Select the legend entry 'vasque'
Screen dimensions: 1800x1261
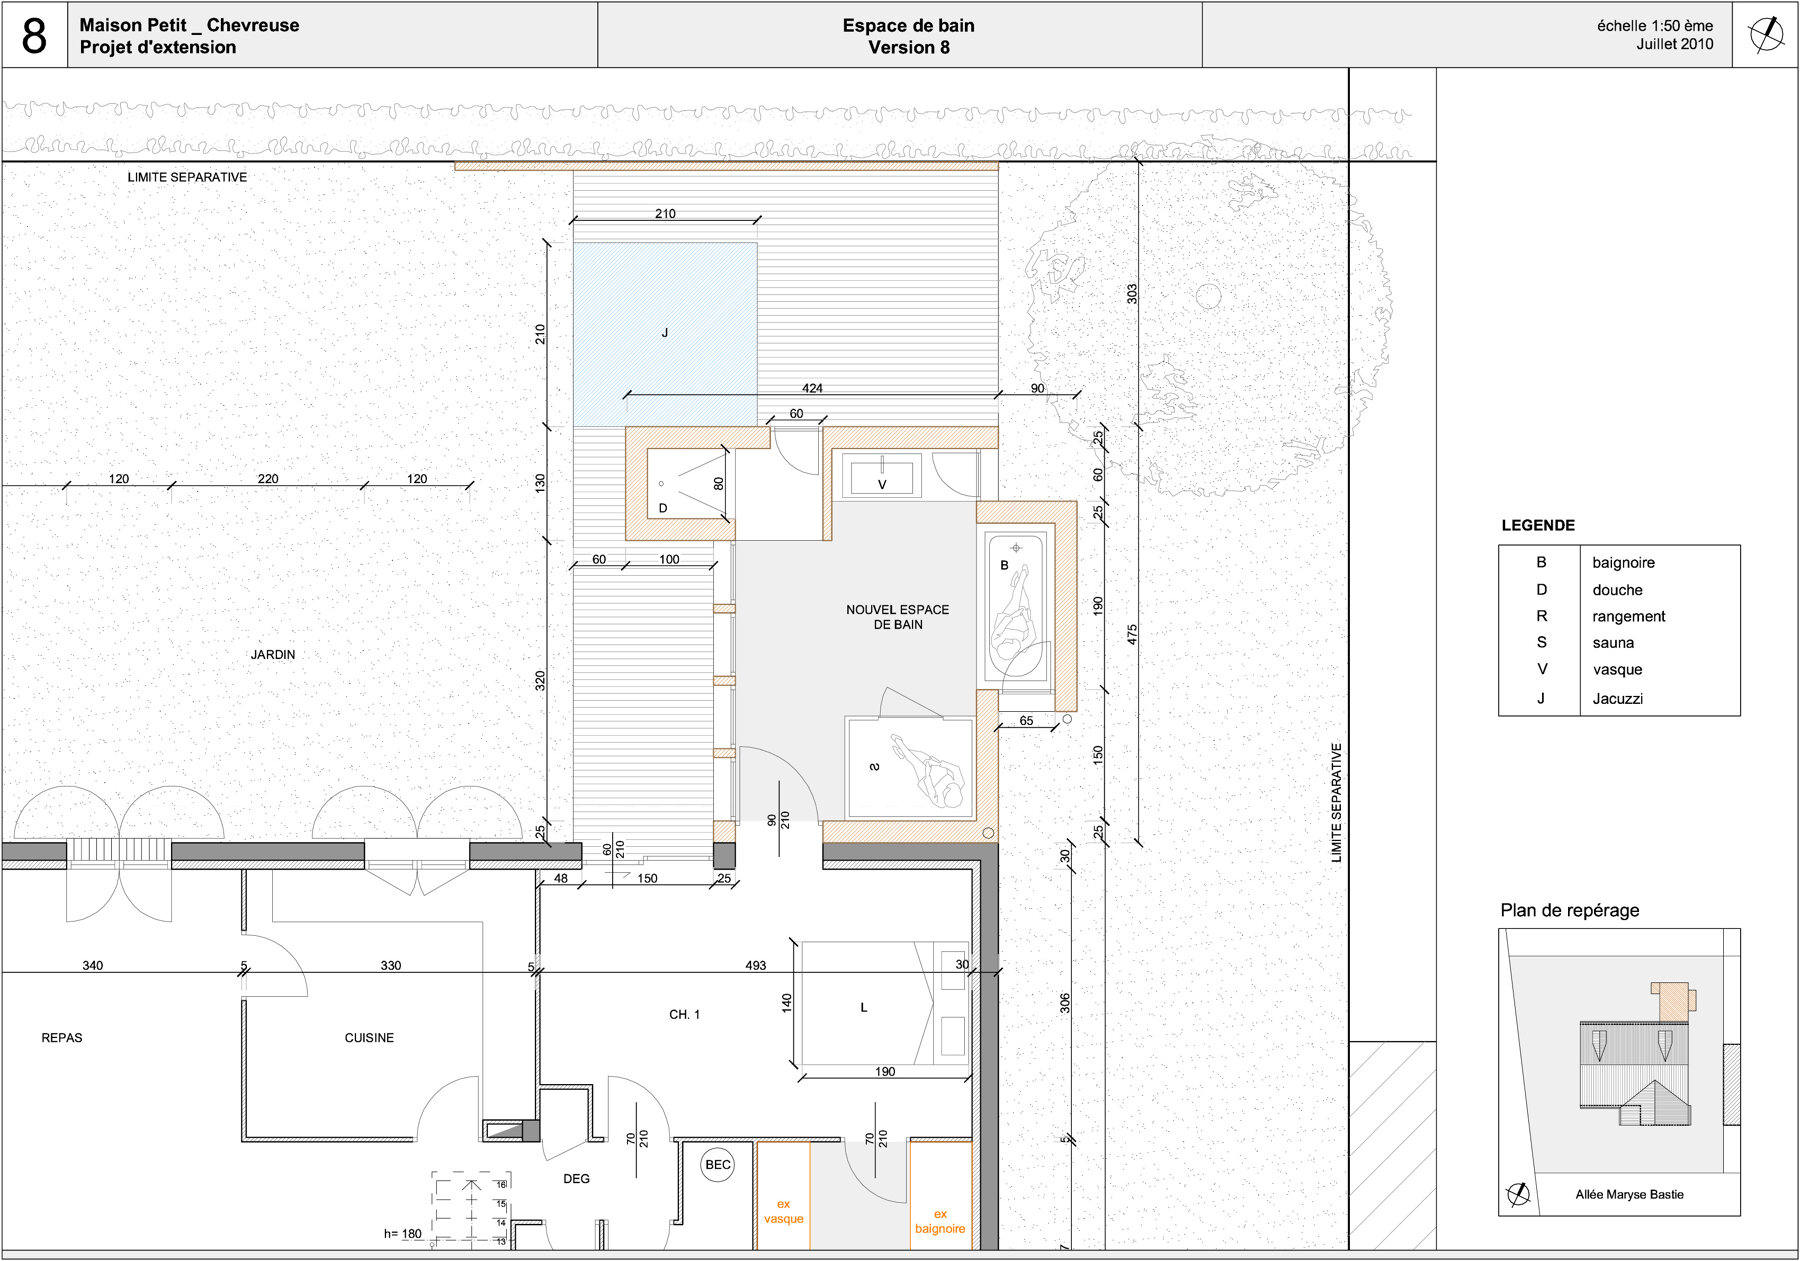(1618, 670)
